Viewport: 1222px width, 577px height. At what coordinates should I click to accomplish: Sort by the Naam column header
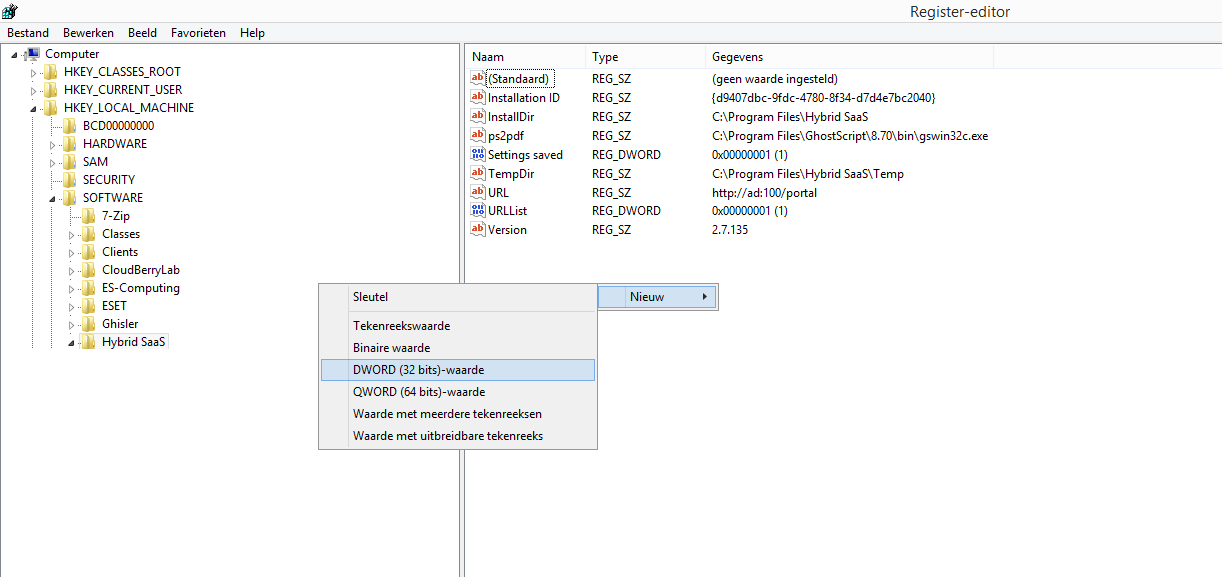pyautogui.click(x=488, y=57)
